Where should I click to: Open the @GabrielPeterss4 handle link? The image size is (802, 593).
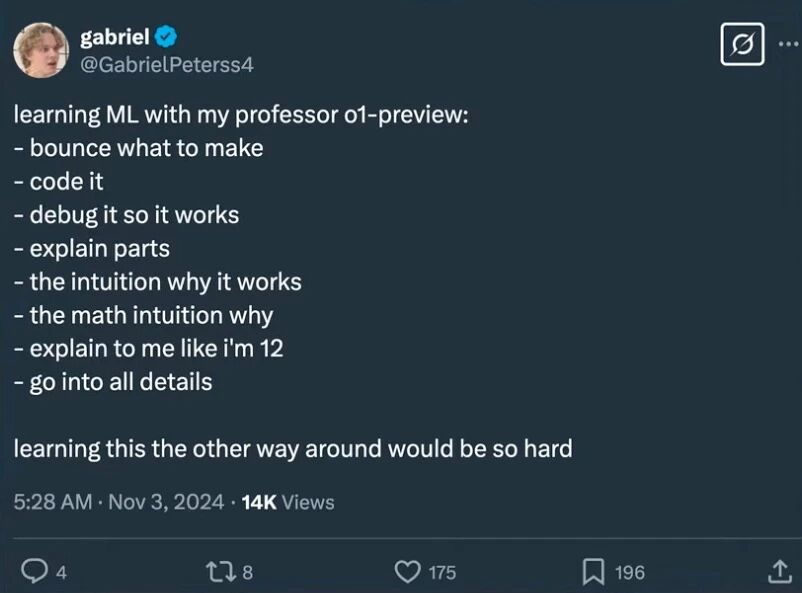(167, 64)
